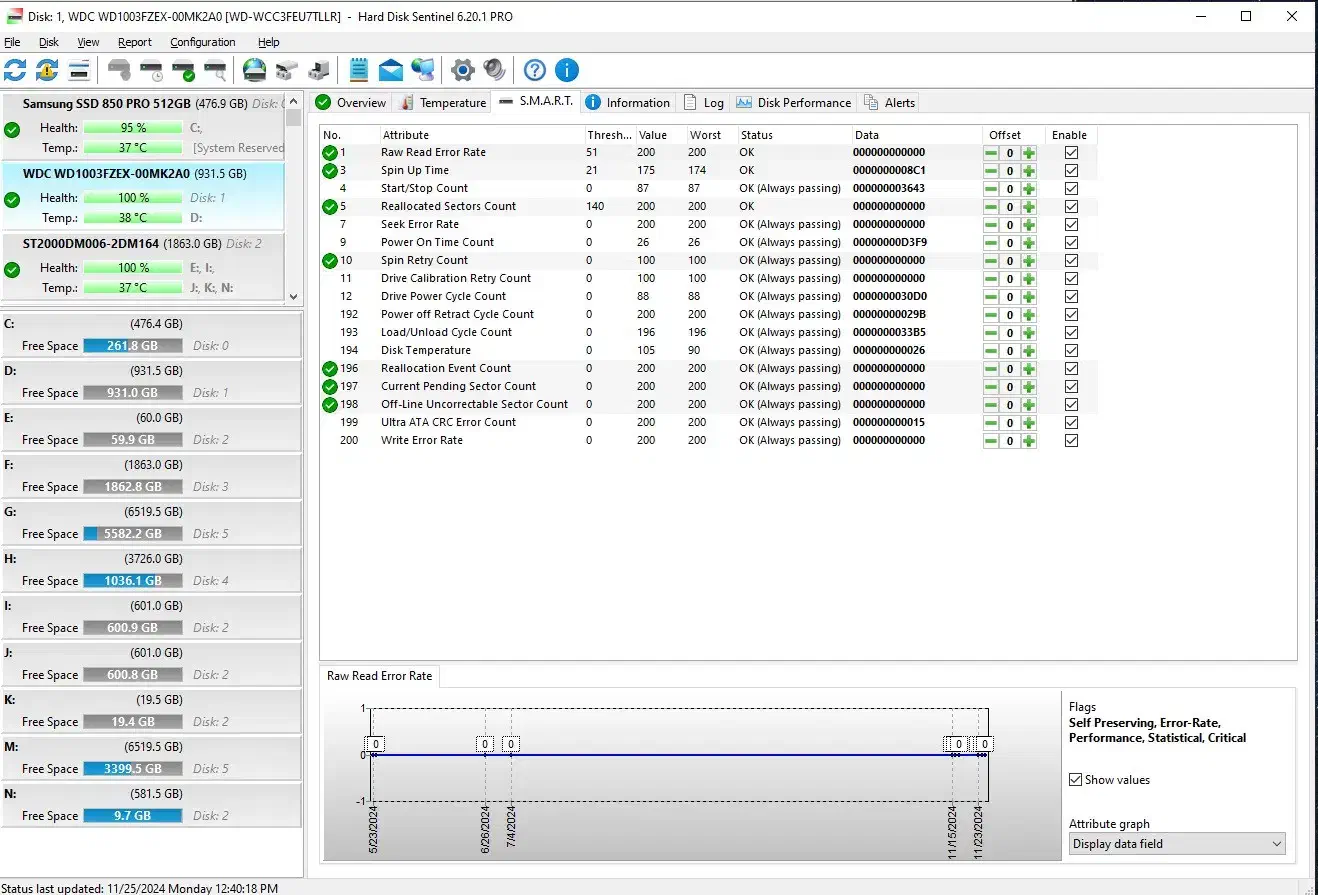Open the Configuration menu
Viewport: 1318px width, 895px height.
tap(202, 42)
